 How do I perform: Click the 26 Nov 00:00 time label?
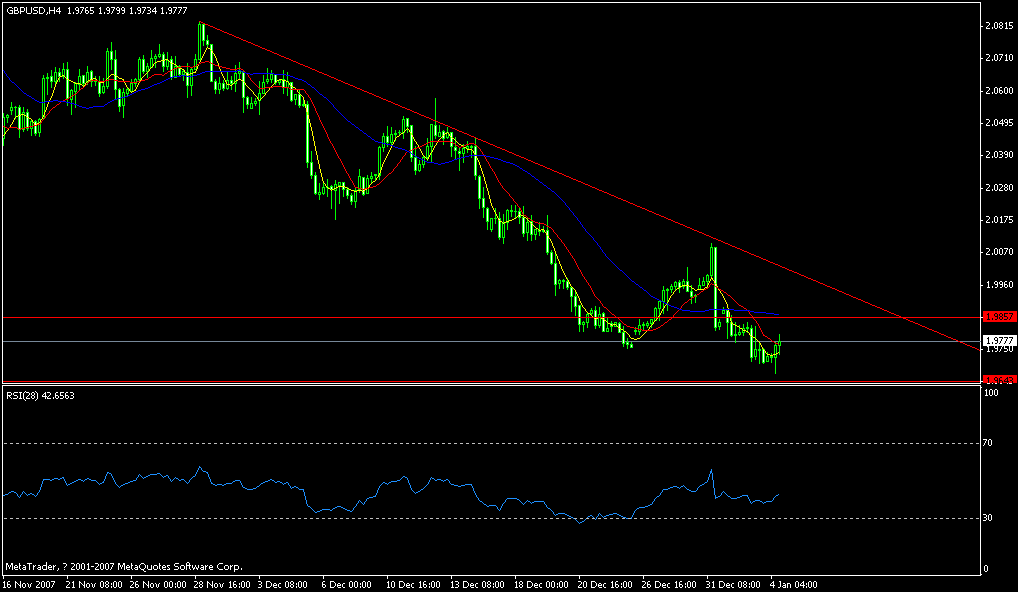point(156,584)
